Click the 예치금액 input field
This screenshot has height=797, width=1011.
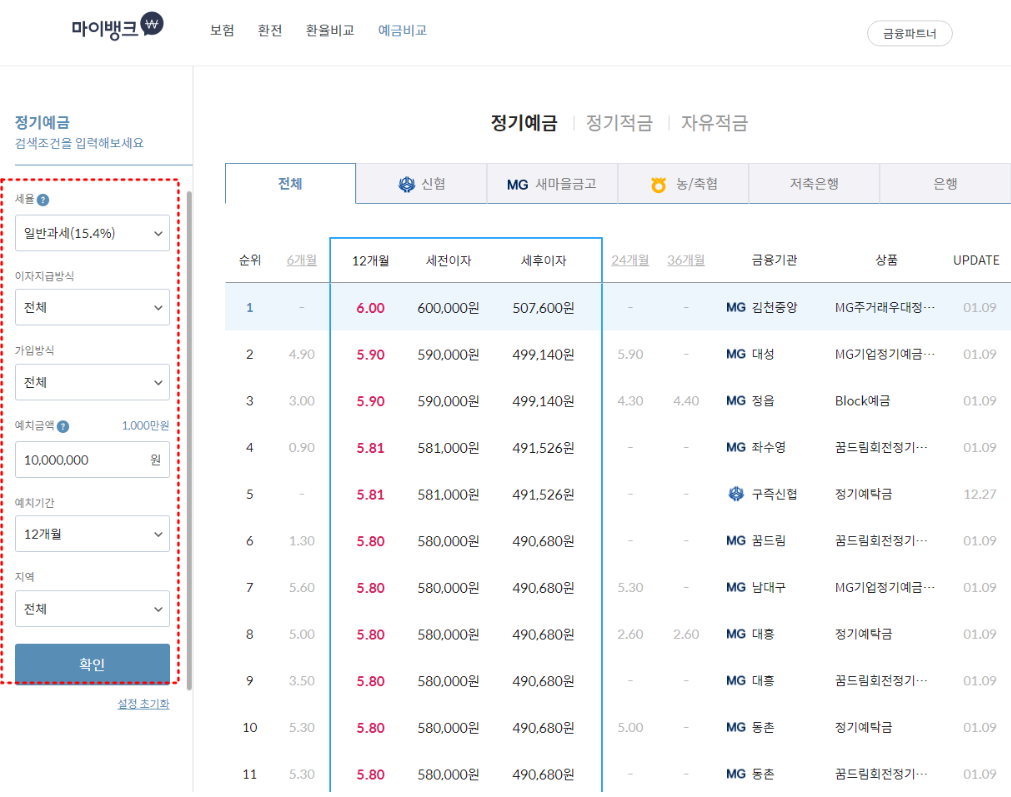[92, 459]
